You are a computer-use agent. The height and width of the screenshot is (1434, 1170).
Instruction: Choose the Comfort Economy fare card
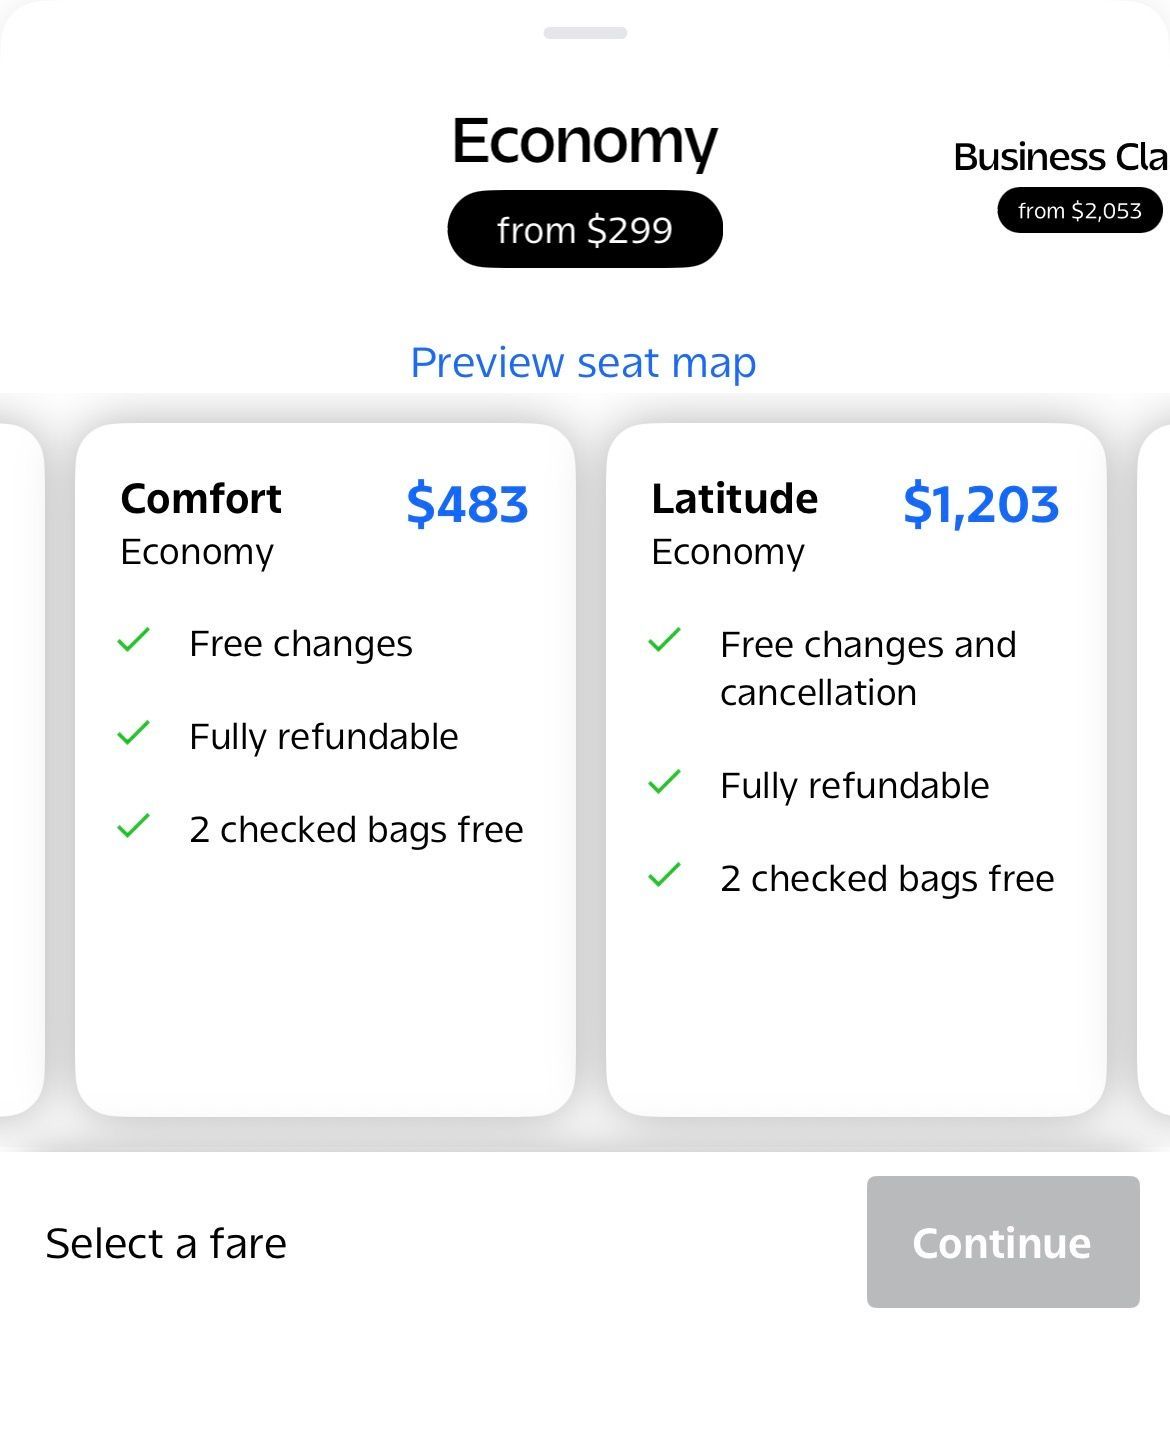[325, 770]
